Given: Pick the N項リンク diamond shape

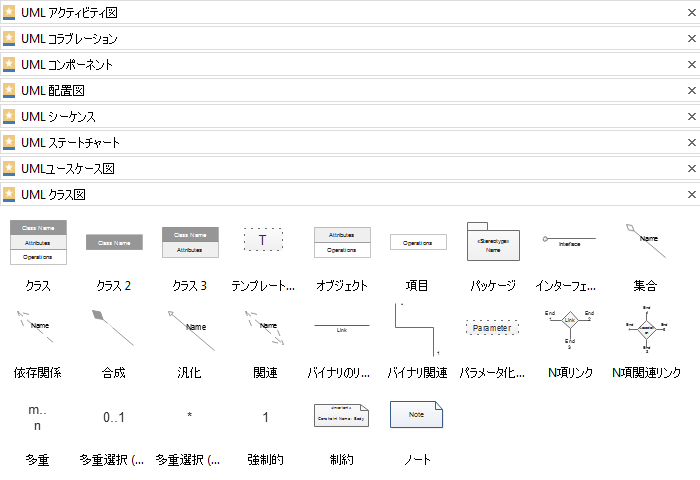Looking at the screenshot, I should click(570, 329).
